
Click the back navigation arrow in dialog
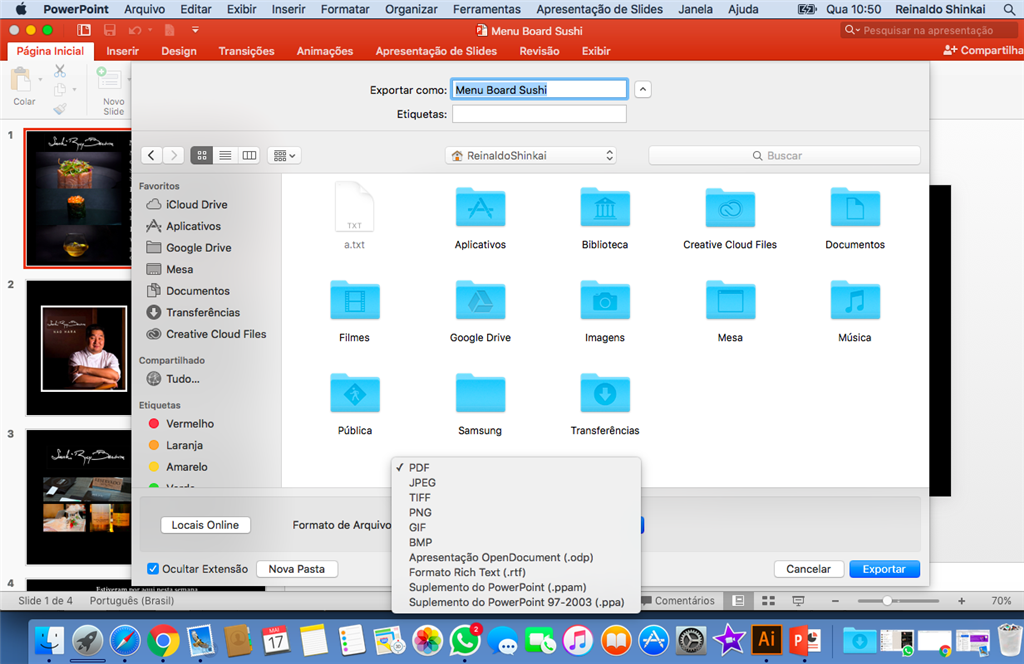[x=152, y=155]
